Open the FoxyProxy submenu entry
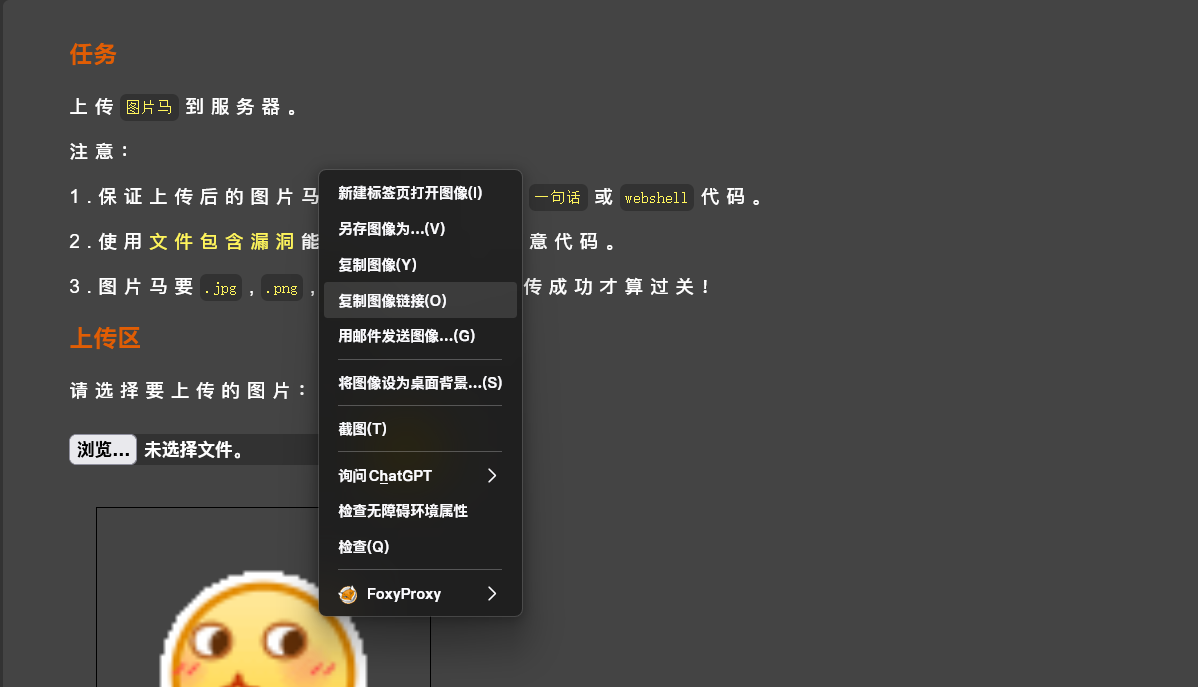The height and width of the screenshot is (687, 1198). tap(420, 594)
